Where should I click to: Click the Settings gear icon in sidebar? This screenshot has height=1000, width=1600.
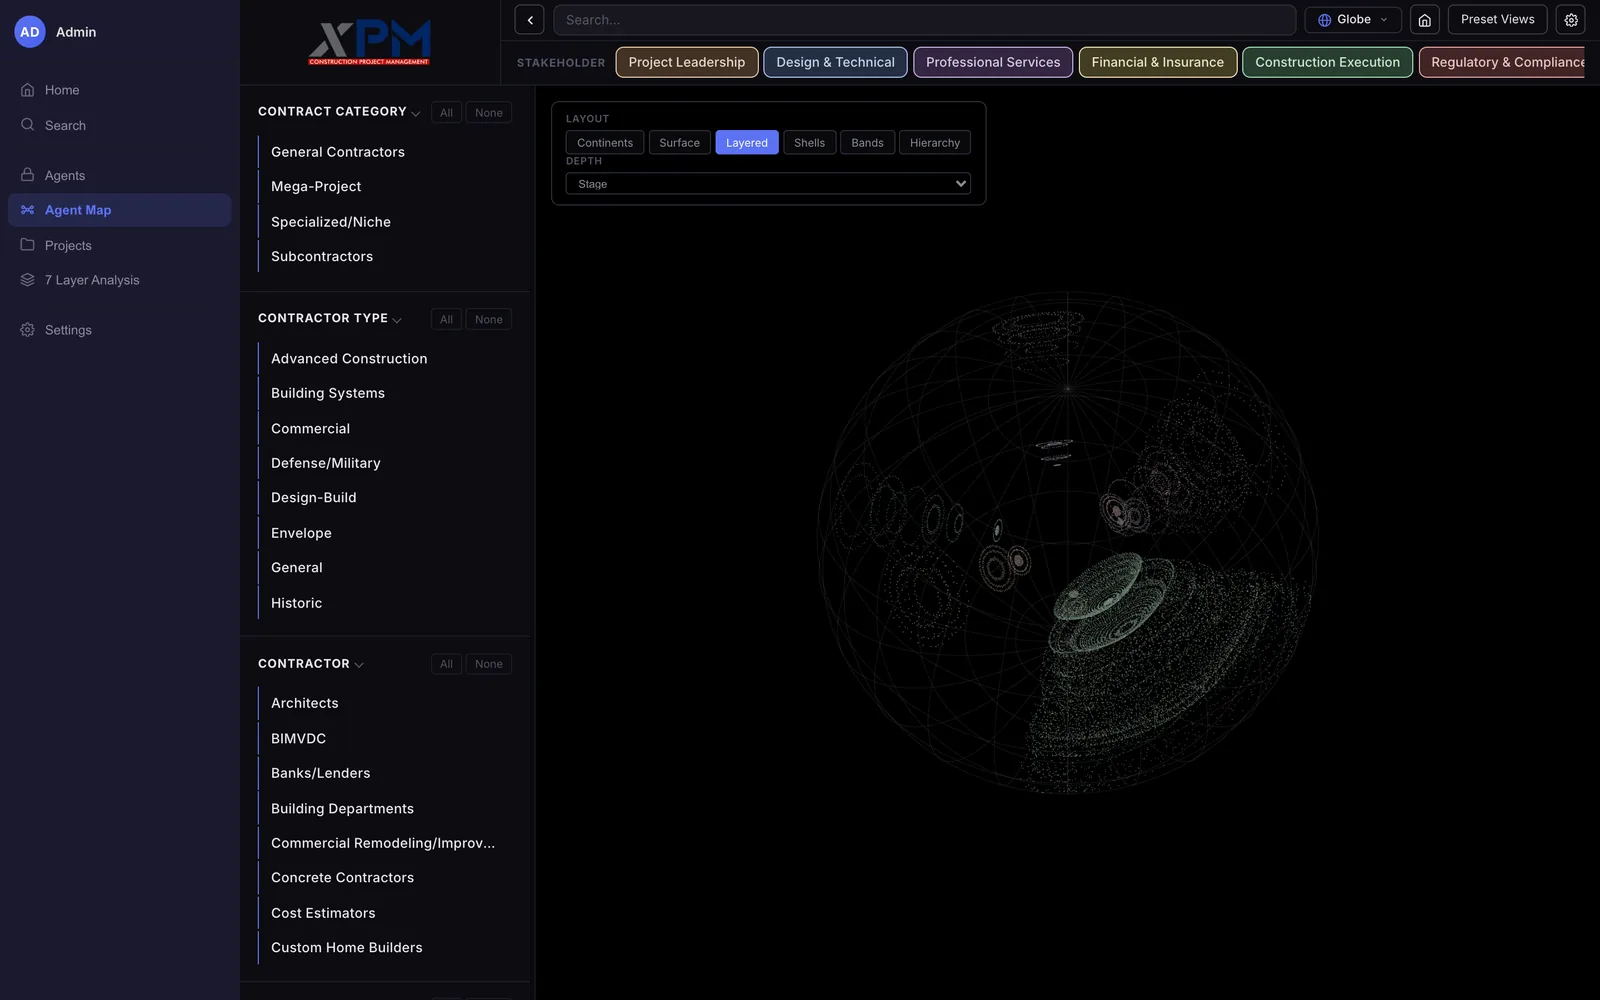tap(28, 330)
